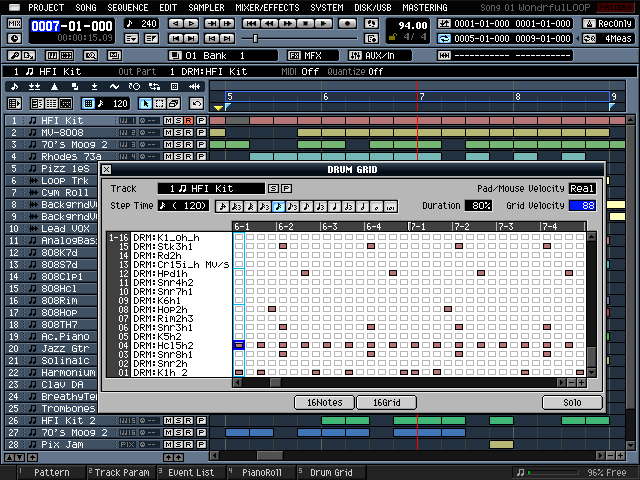Click the playback position slider handle
Viewport: 640px width, 480px height.
pos(256,39)
